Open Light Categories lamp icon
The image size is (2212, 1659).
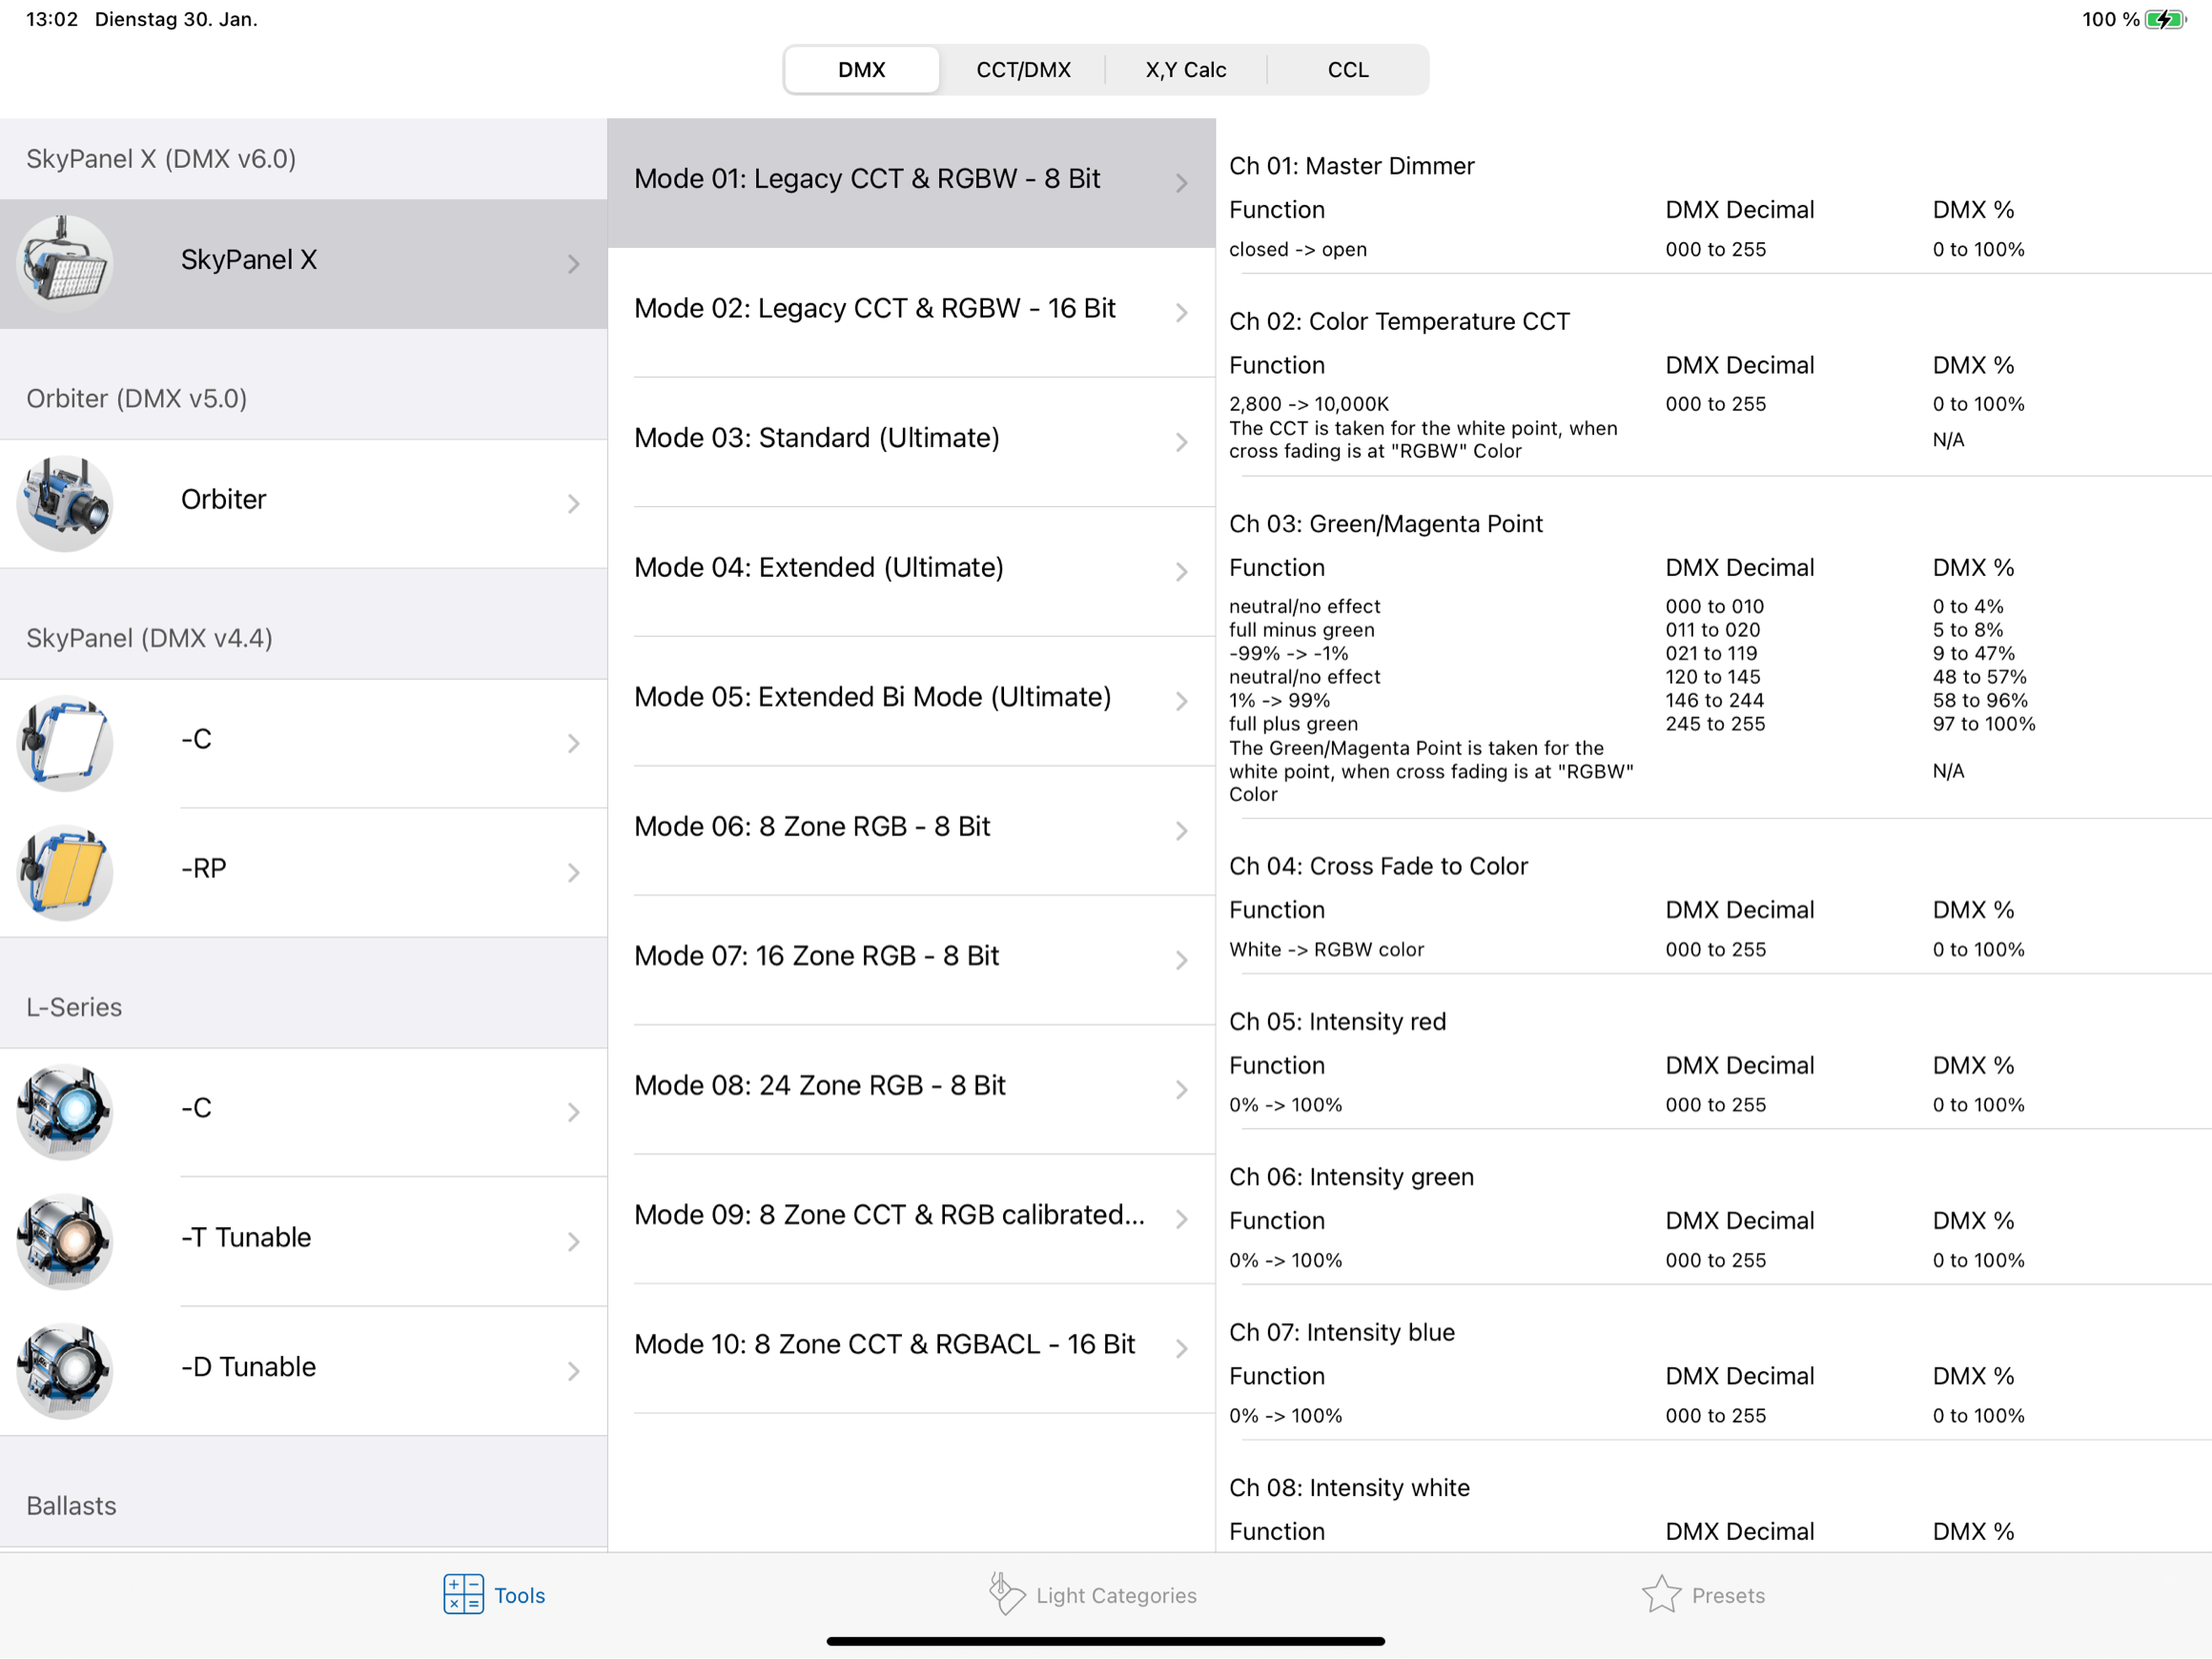1006,1594
